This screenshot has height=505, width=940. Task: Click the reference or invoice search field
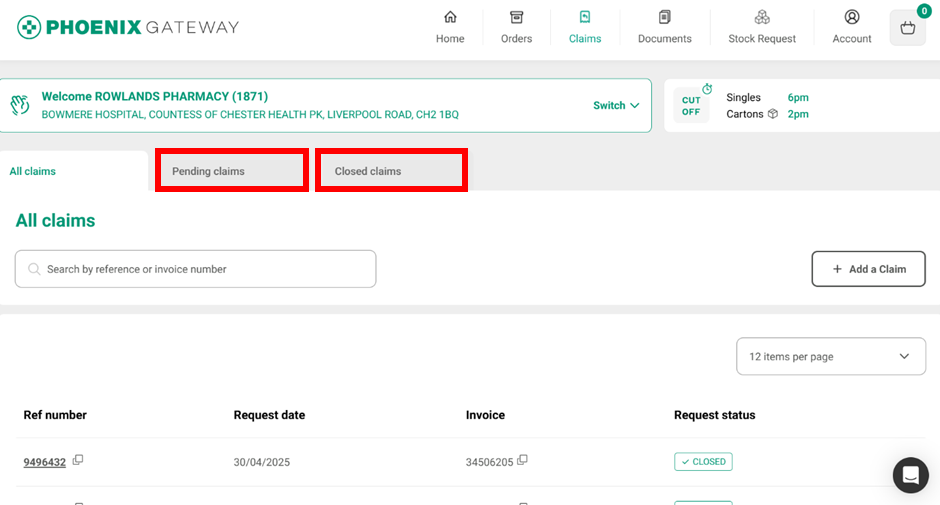tap(196, 269)
